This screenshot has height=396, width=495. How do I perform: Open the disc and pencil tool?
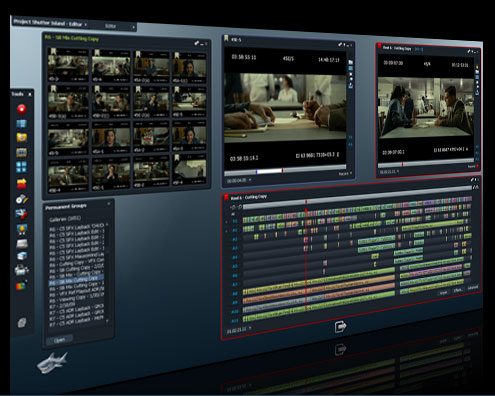point(22,199)
